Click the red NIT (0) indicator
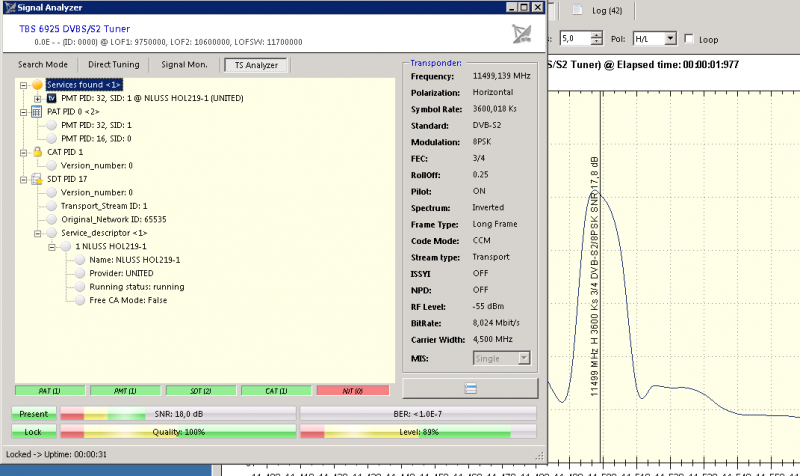 tap(352, 390)
